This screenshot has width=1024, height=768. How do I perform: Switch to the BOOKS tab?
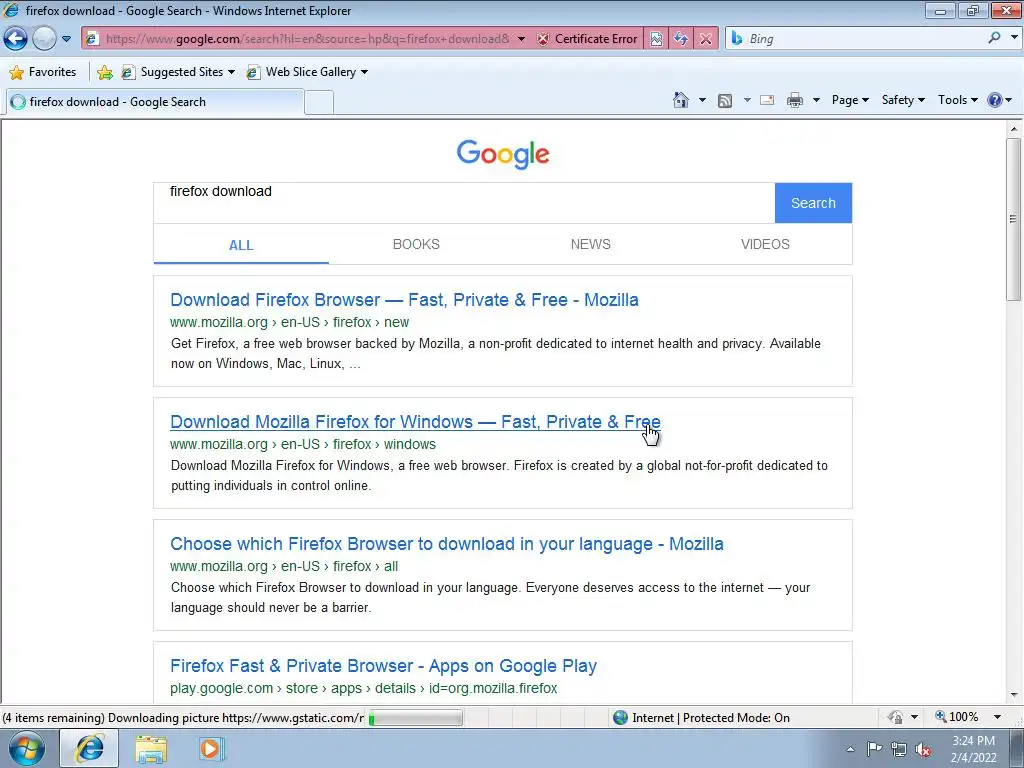pos(416,244)
